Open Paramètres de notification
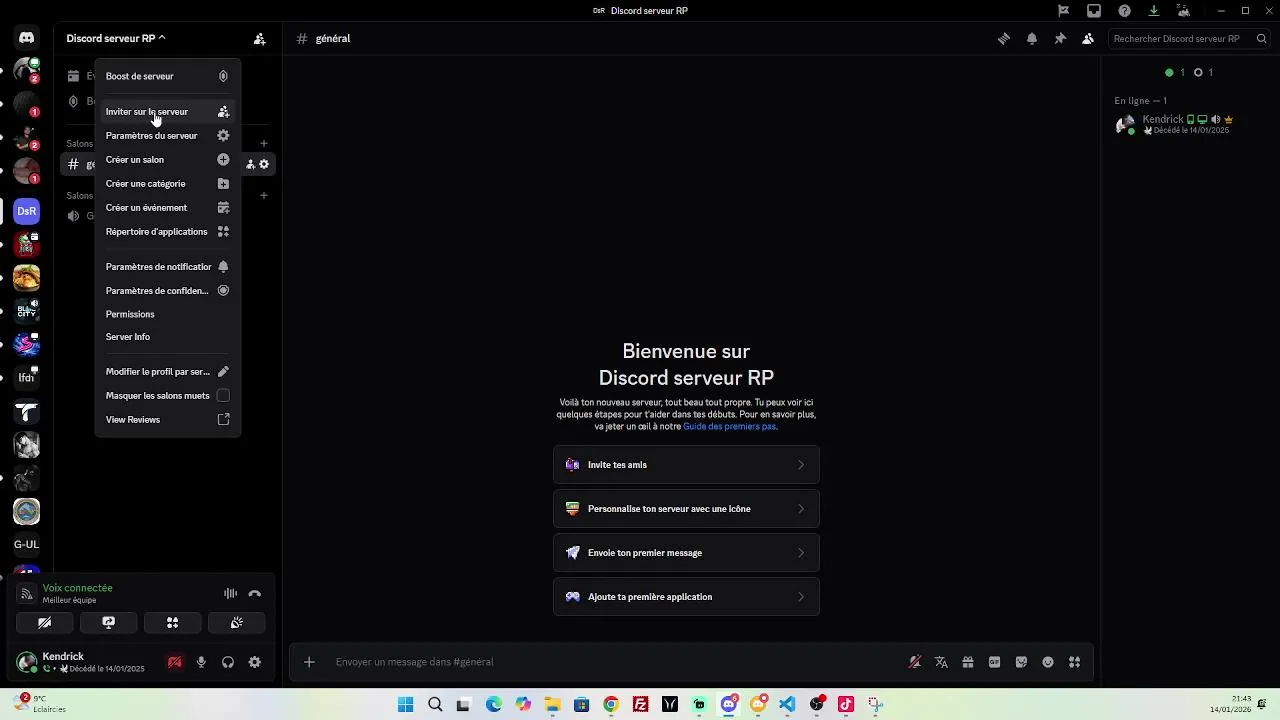 pyautogui.click(x=168, y=267)
